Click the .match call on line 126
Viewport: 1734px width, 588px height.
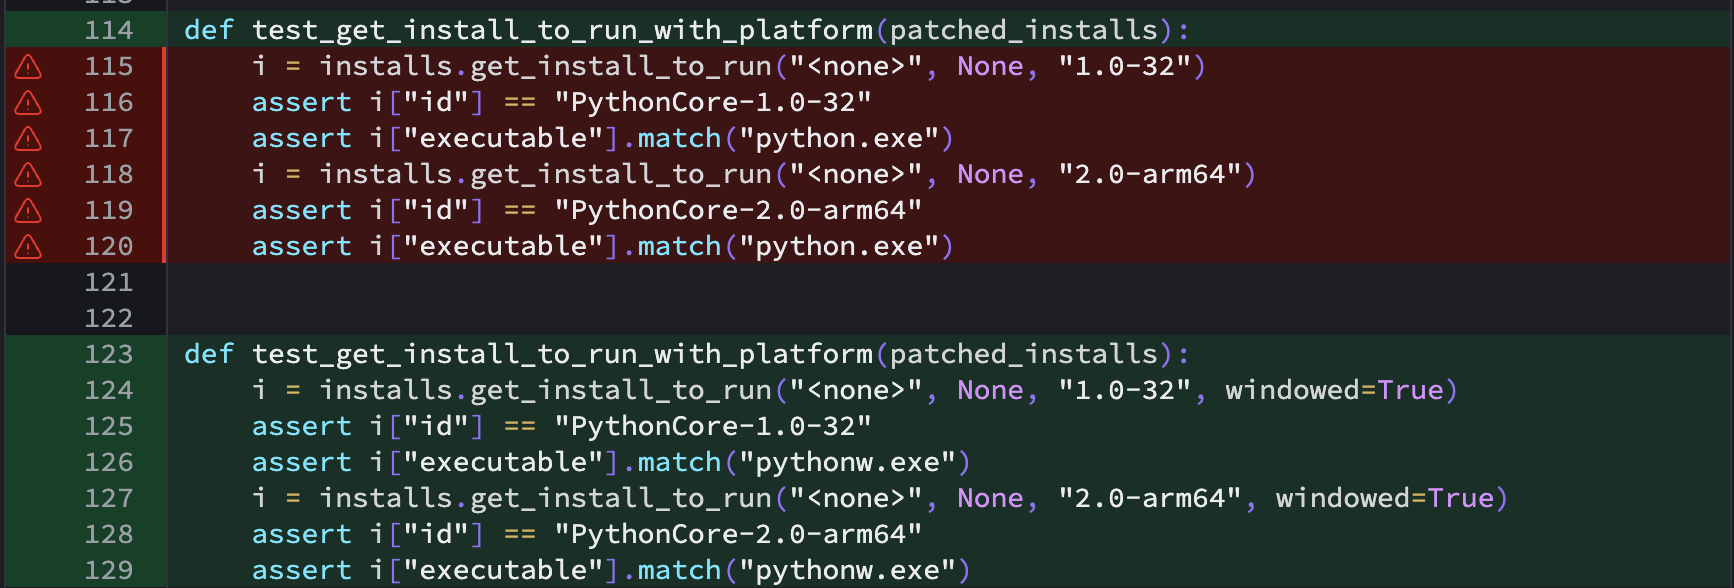point(672,463)
